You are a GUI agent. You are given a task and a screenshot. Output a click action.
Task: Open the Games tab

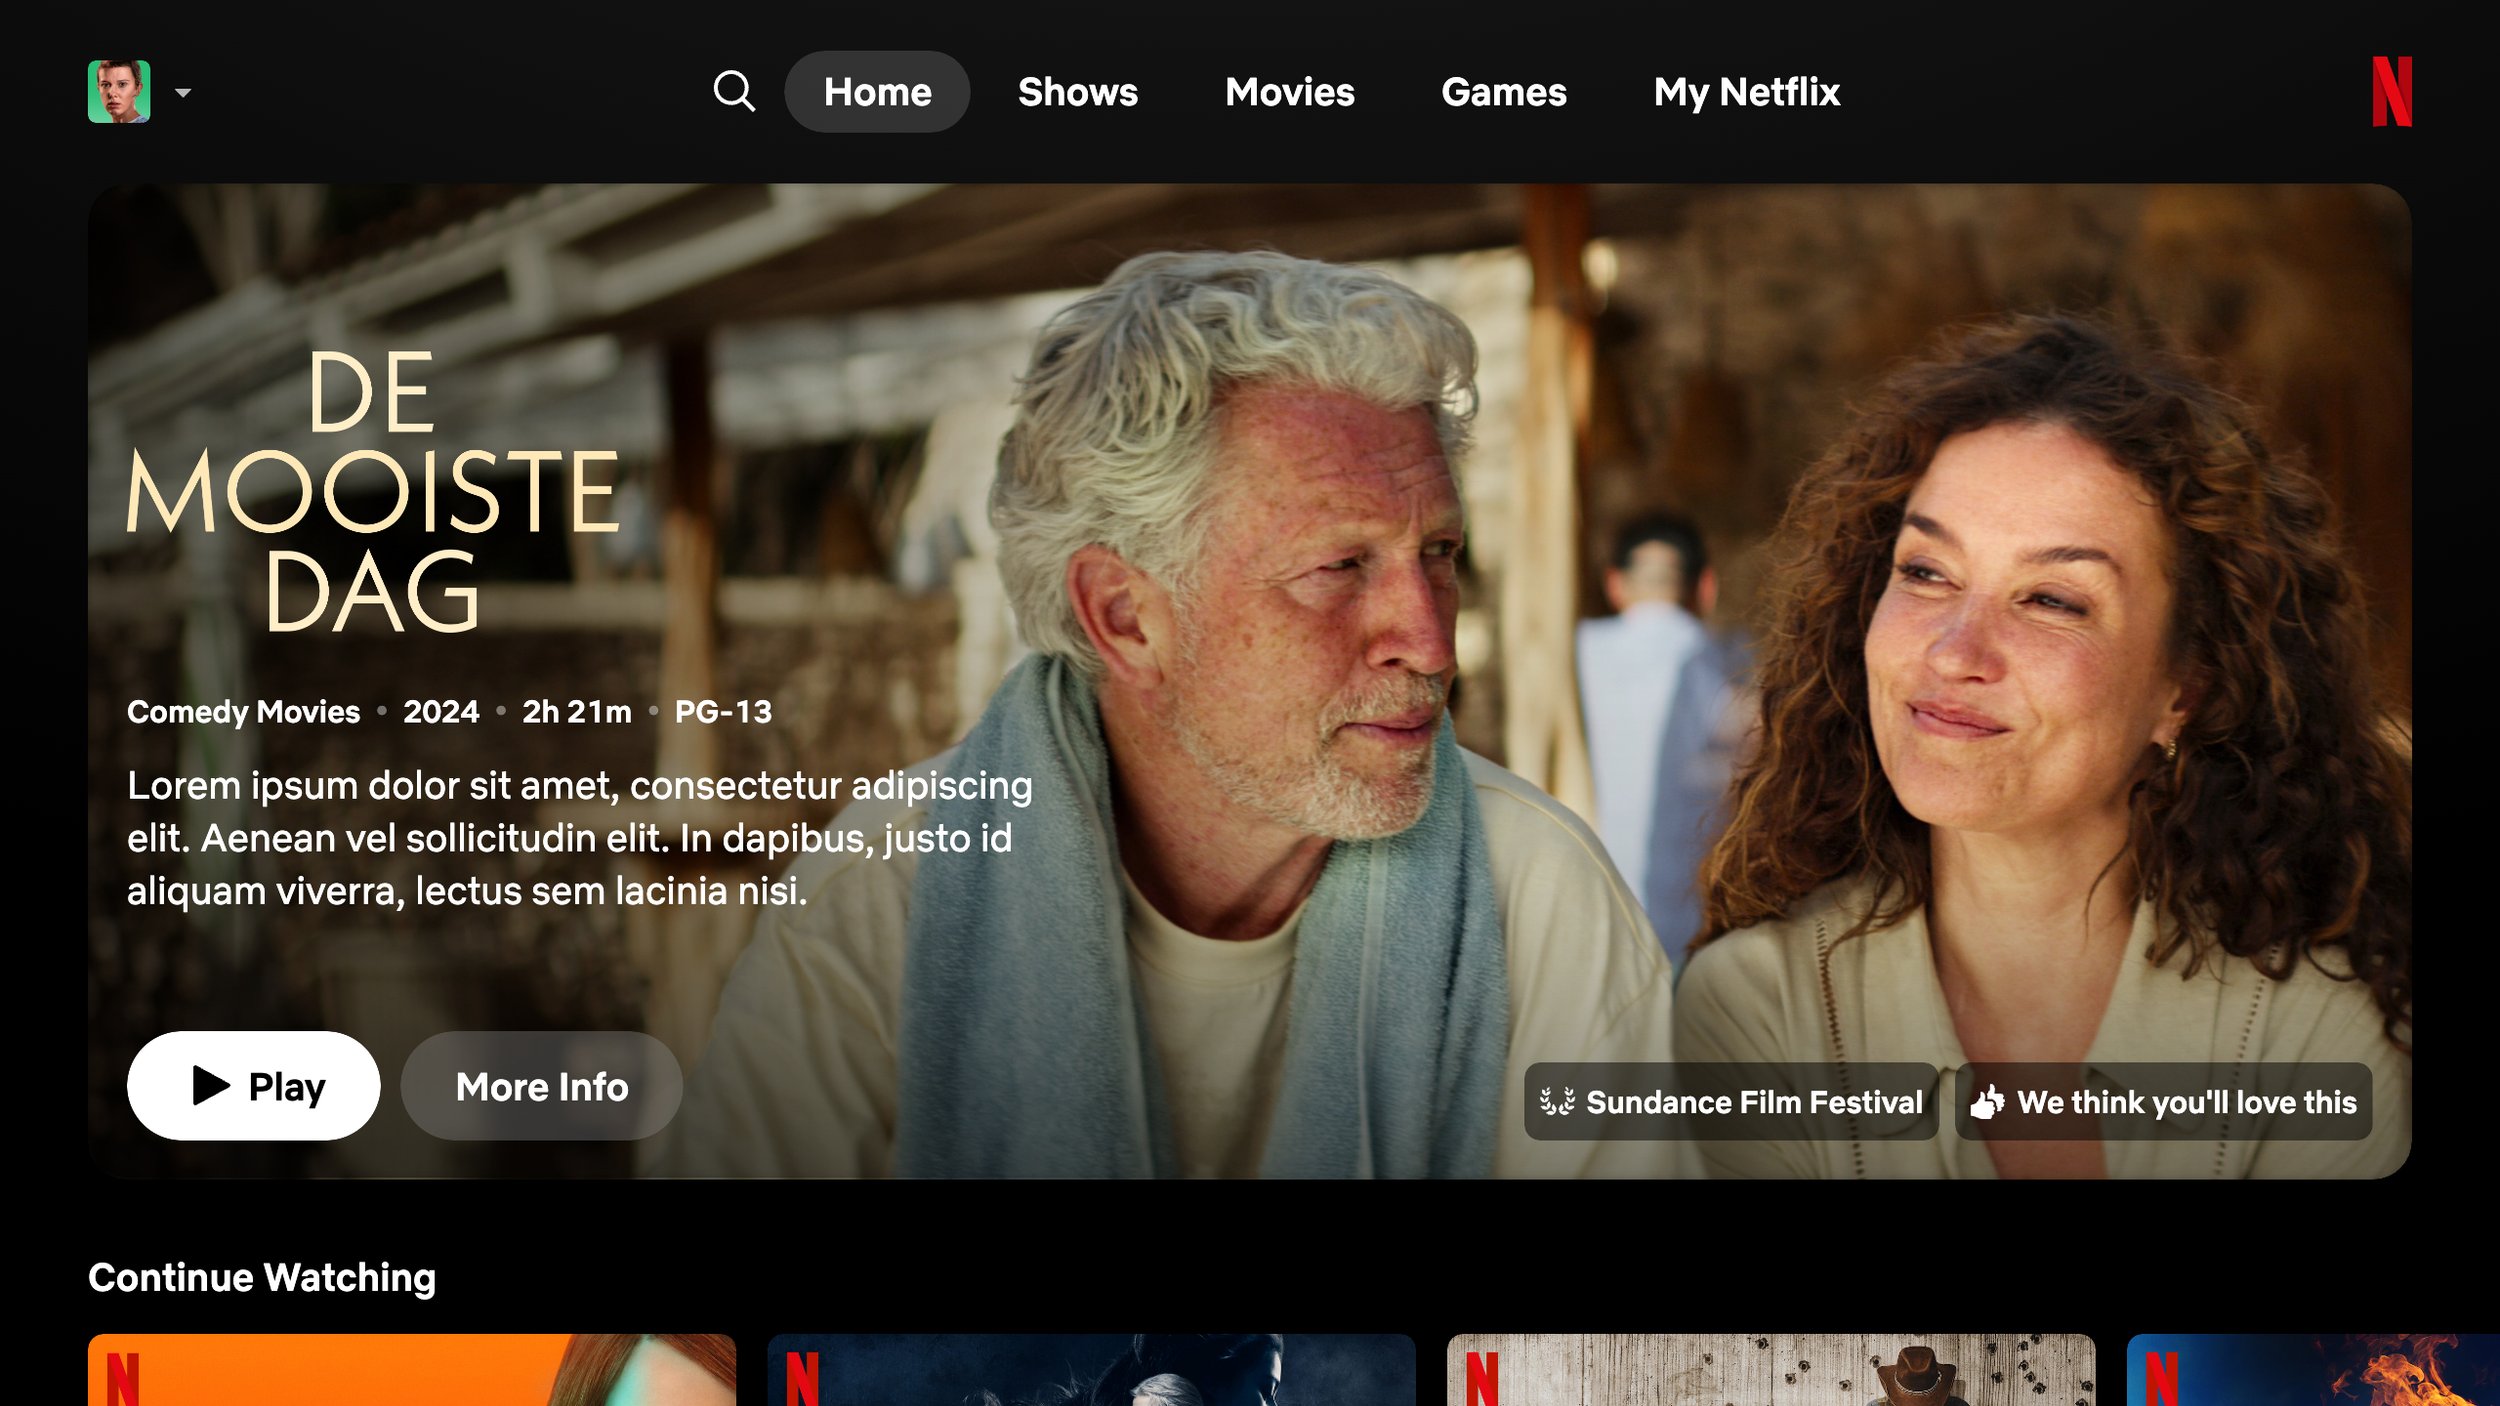(1503, 92)
